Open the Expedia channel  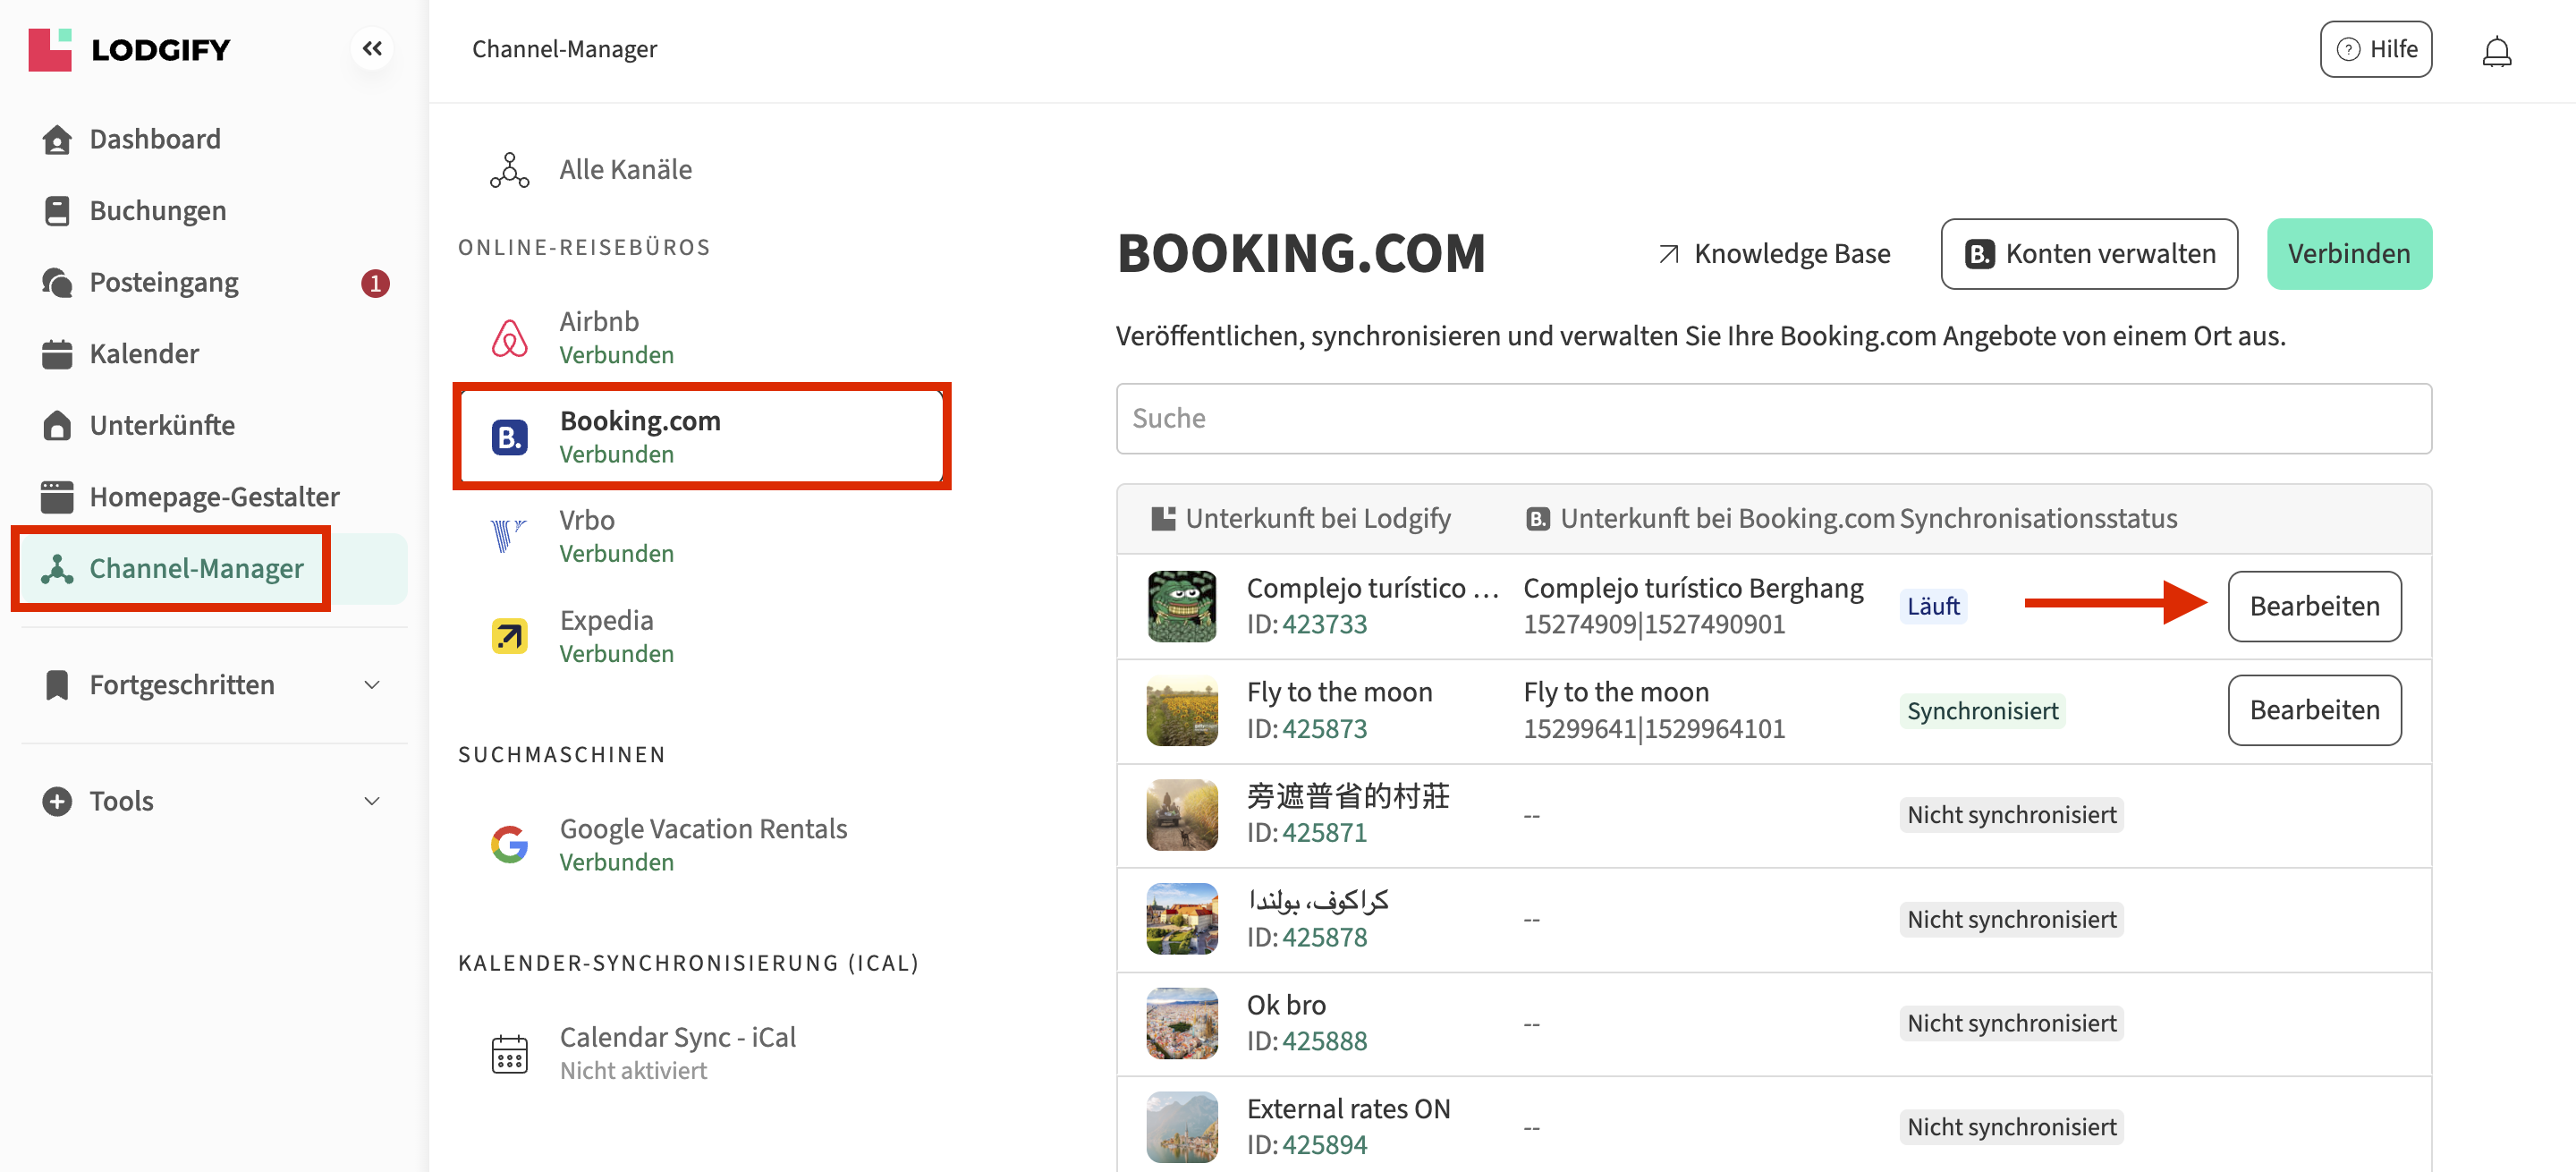(606, 636)
